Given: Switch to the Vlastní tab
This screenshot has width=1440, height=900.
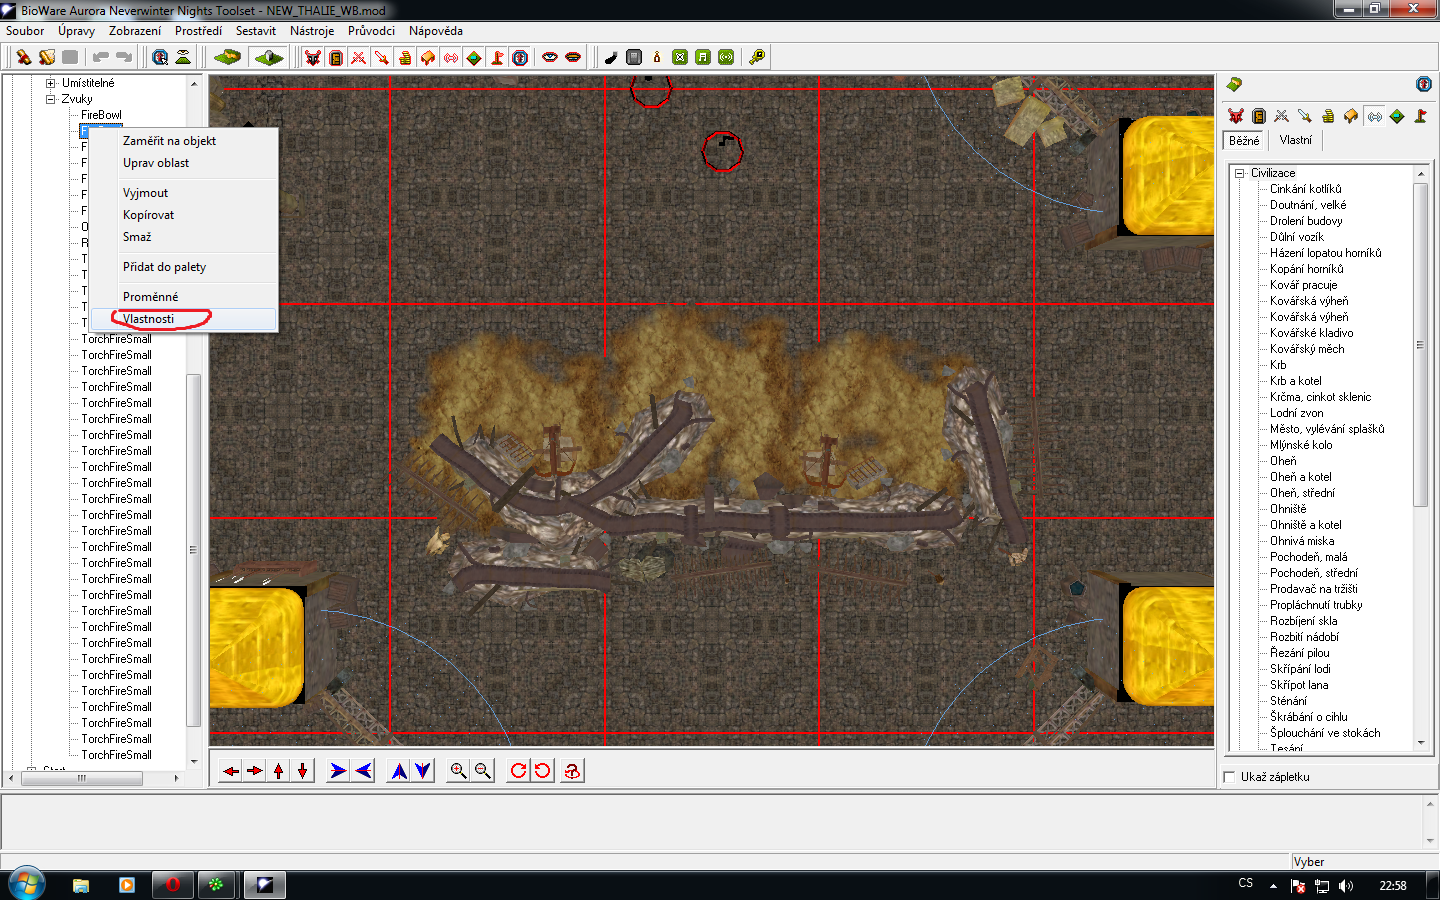Looking at the screenshot, I should tap(1295, 140).
